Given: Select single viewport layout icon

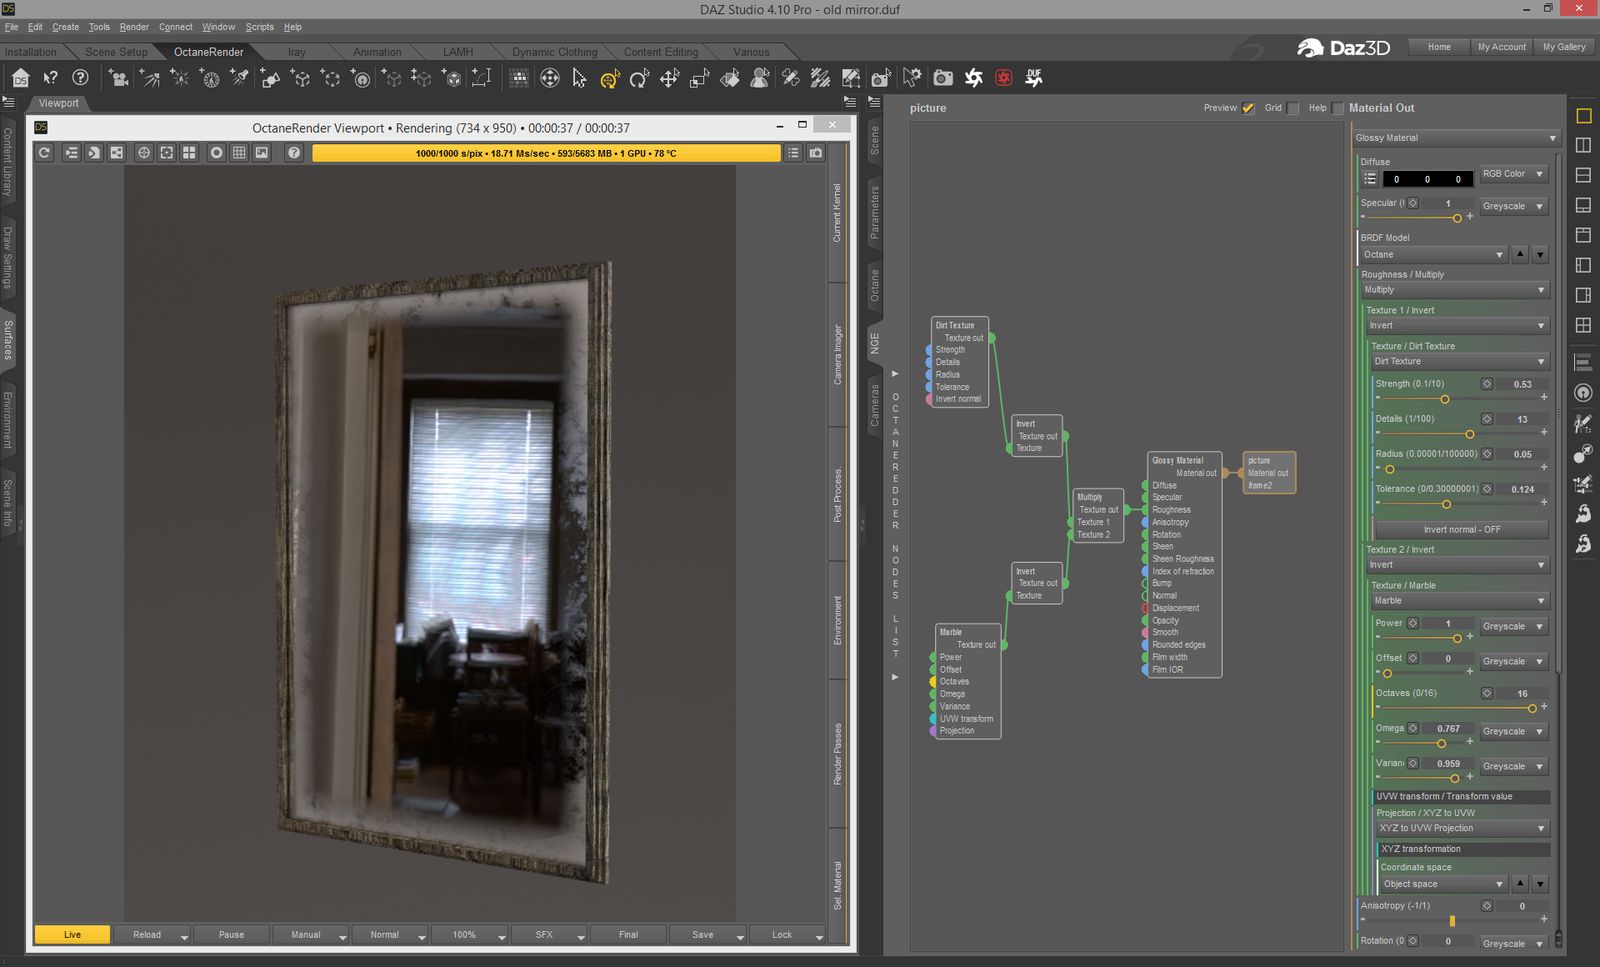Looking at the screenshot, I should (1583, 116).
